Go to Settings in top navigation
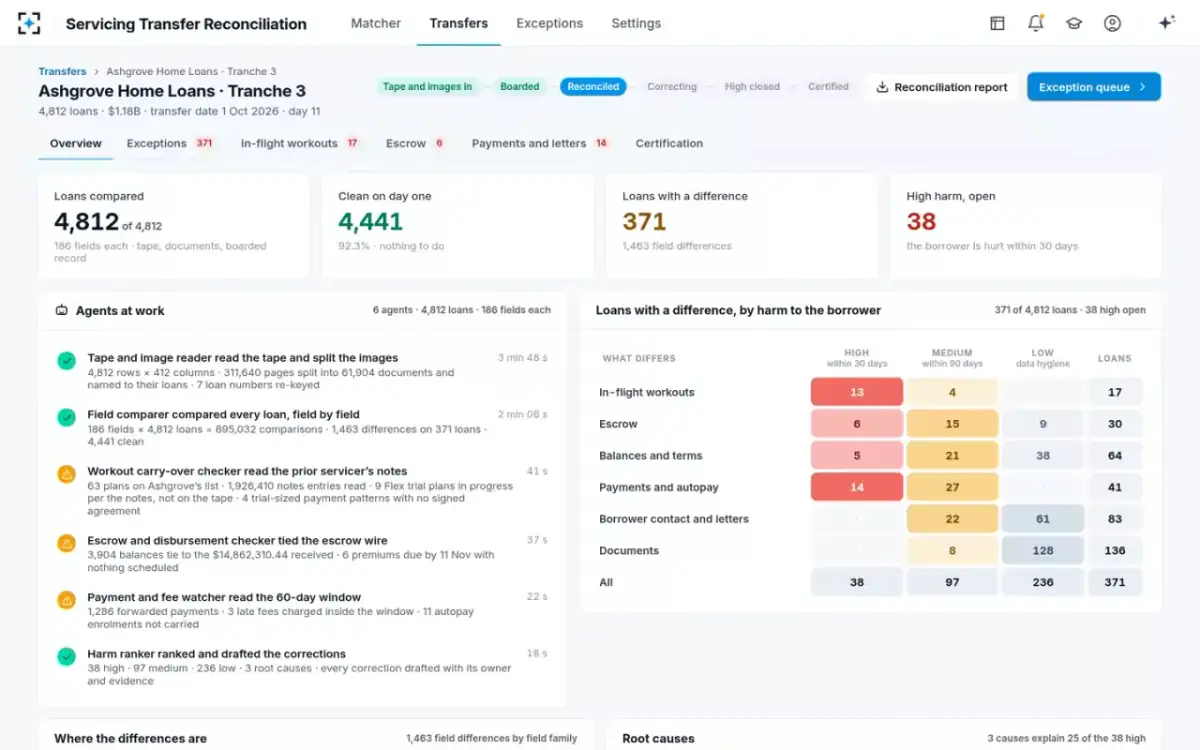The image size is (1200, 750). pyautogui.click(x=636, y=23)
